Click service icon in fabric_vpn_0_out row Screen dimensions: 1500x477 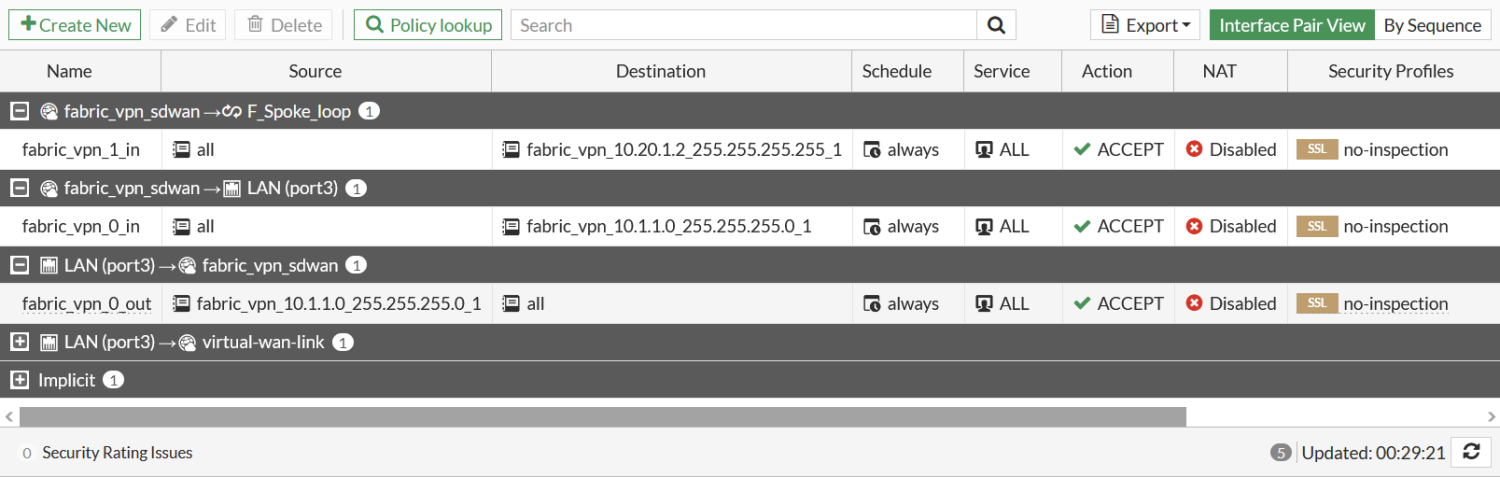tap(984, 303)
